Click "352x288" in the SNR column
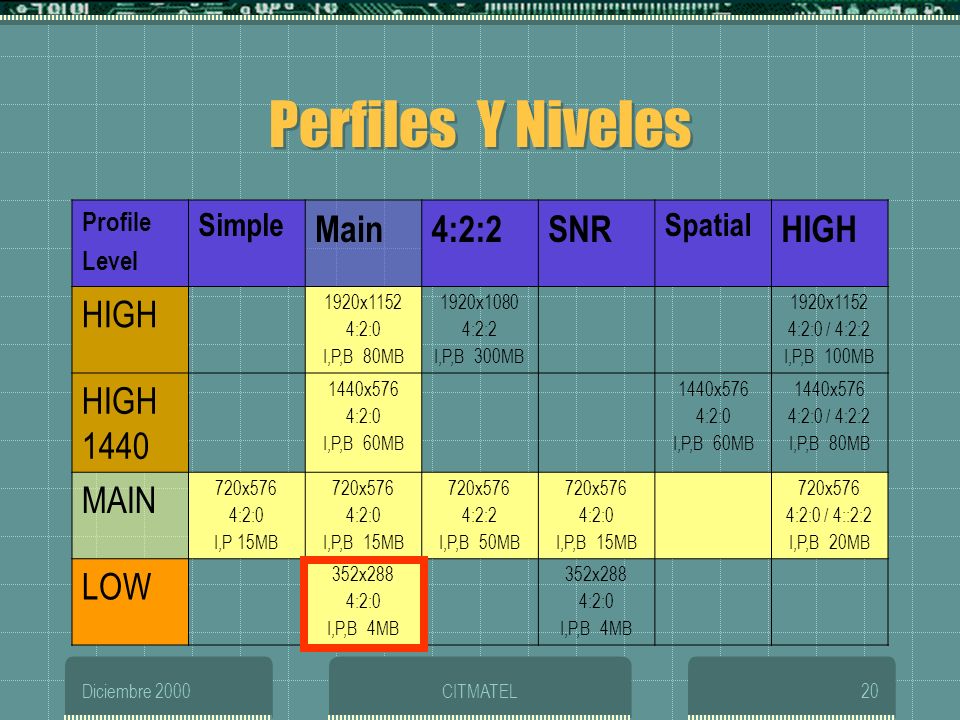The width and height of the screenshot is (960, 720). (596, 574)
